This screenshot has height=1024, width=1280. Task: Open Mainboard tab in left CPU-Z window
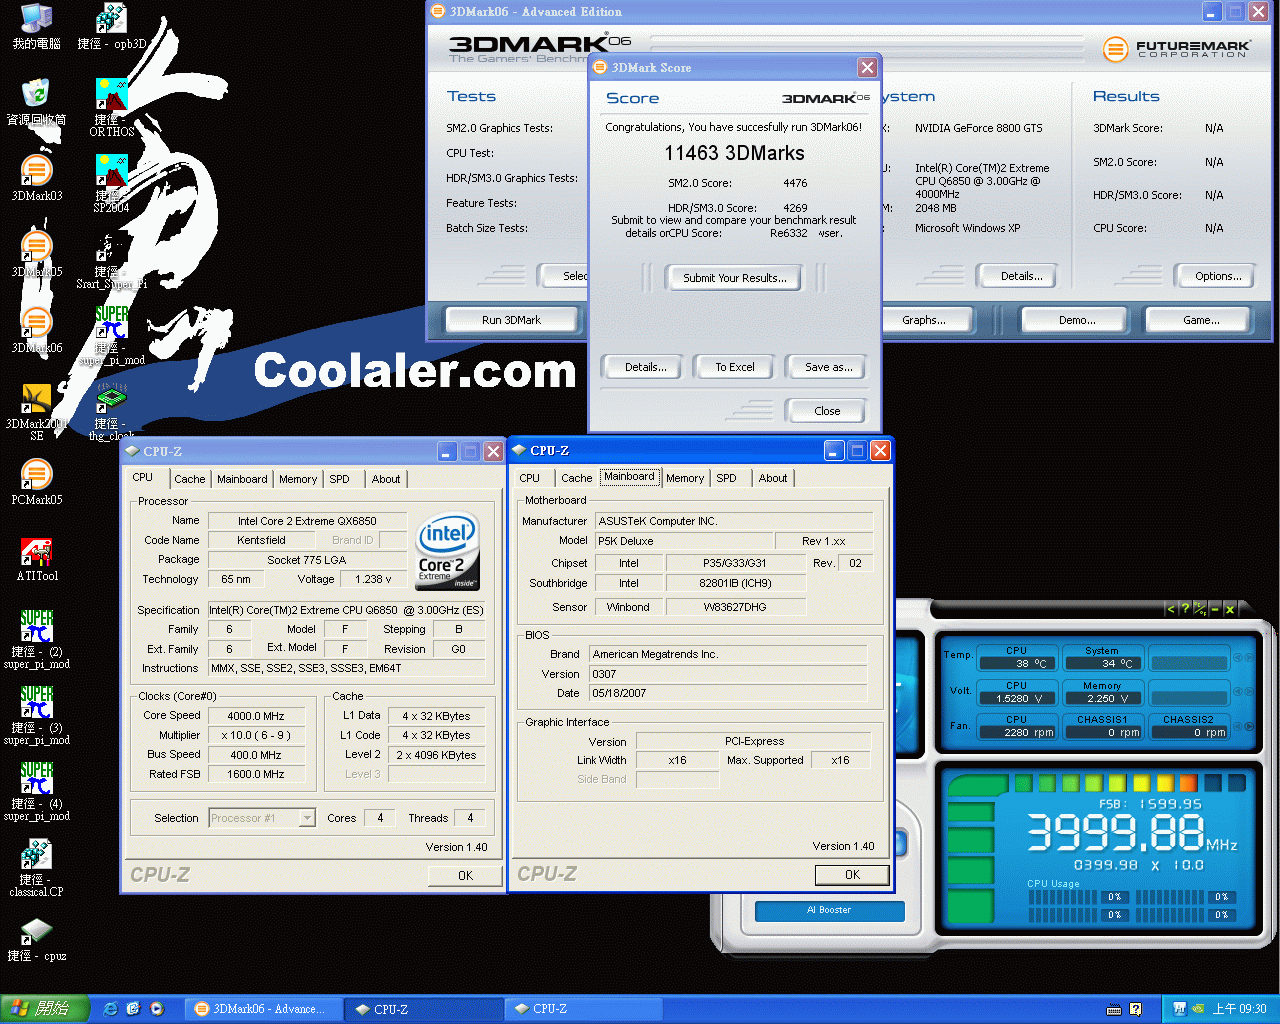[242, 479]
